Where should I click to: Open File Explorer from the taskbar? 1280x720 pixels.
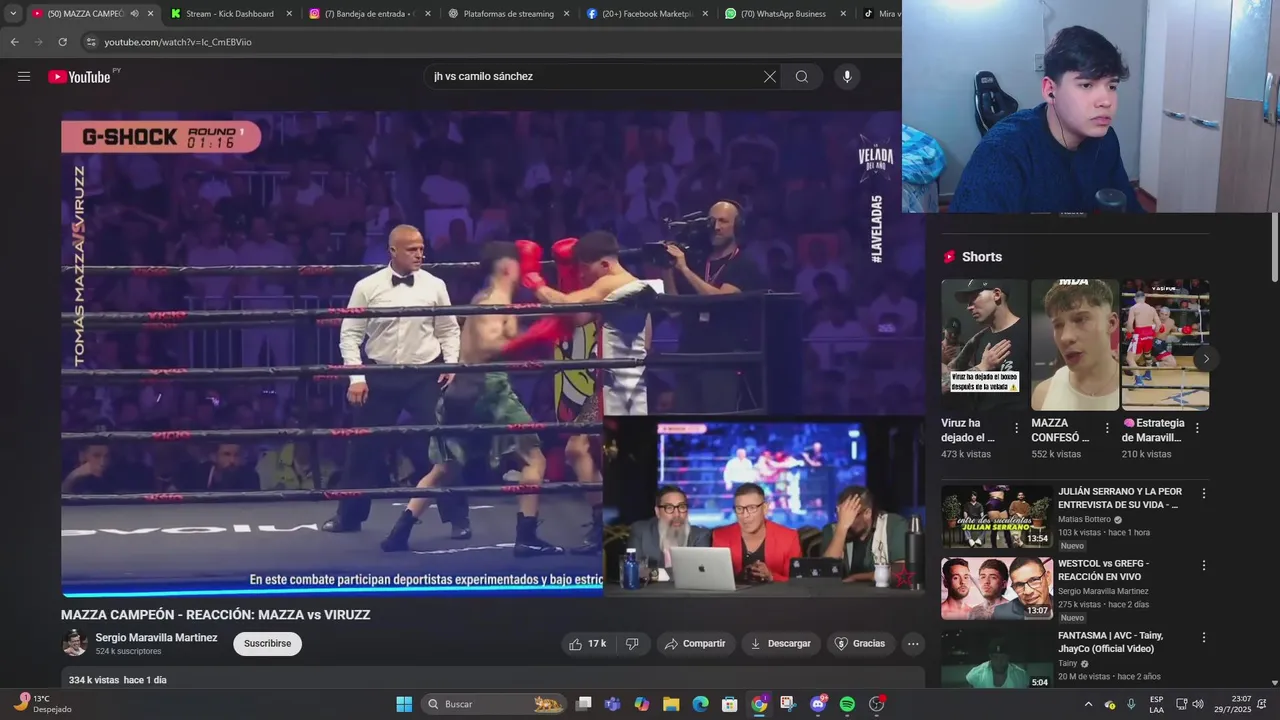point(671,704)
